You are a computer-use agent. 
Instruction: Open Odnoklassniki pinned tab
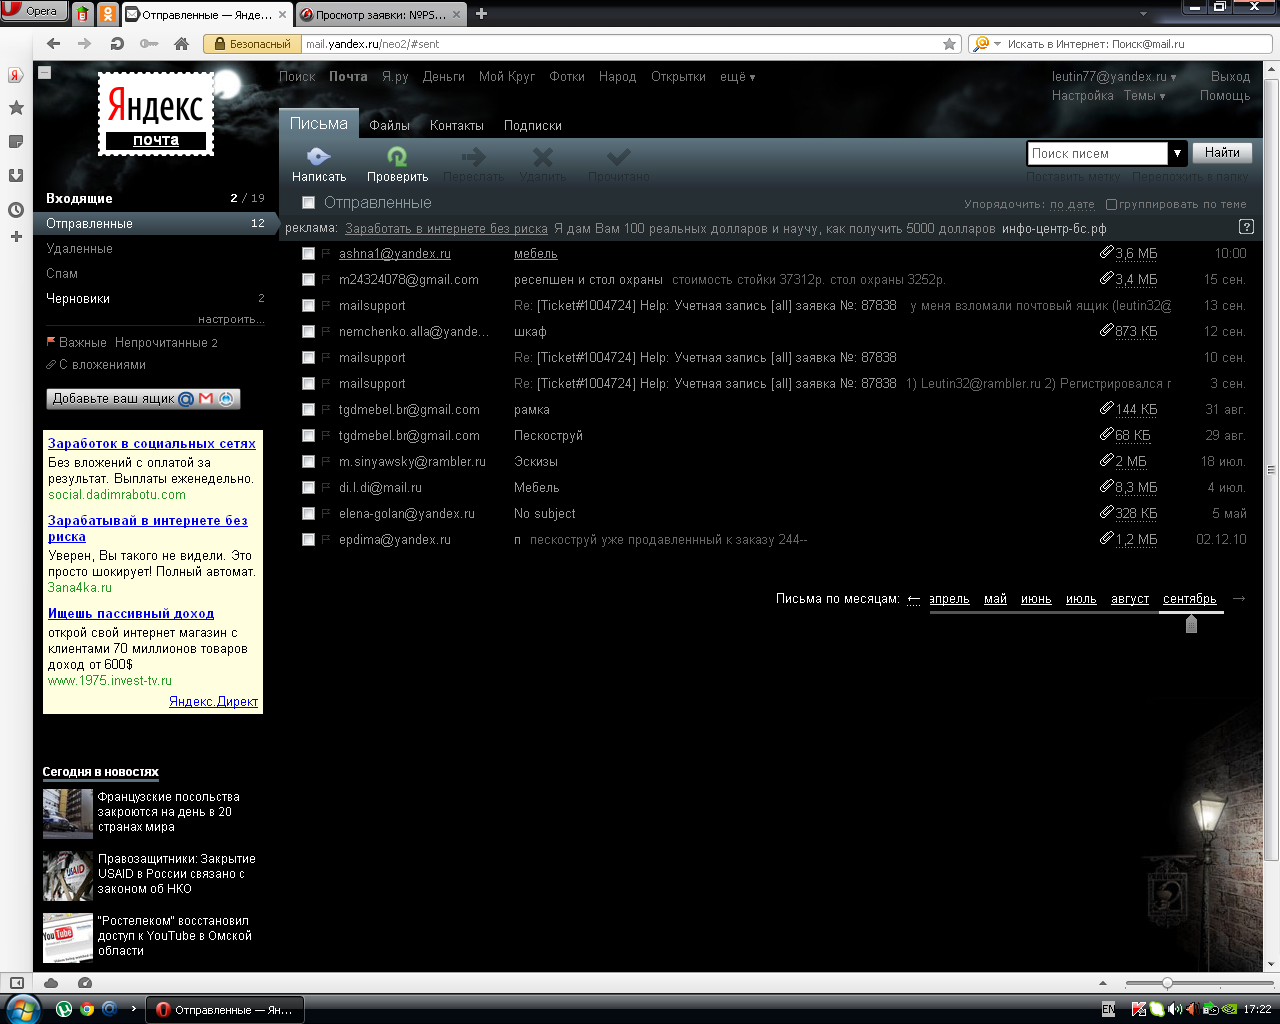point(108,14)
